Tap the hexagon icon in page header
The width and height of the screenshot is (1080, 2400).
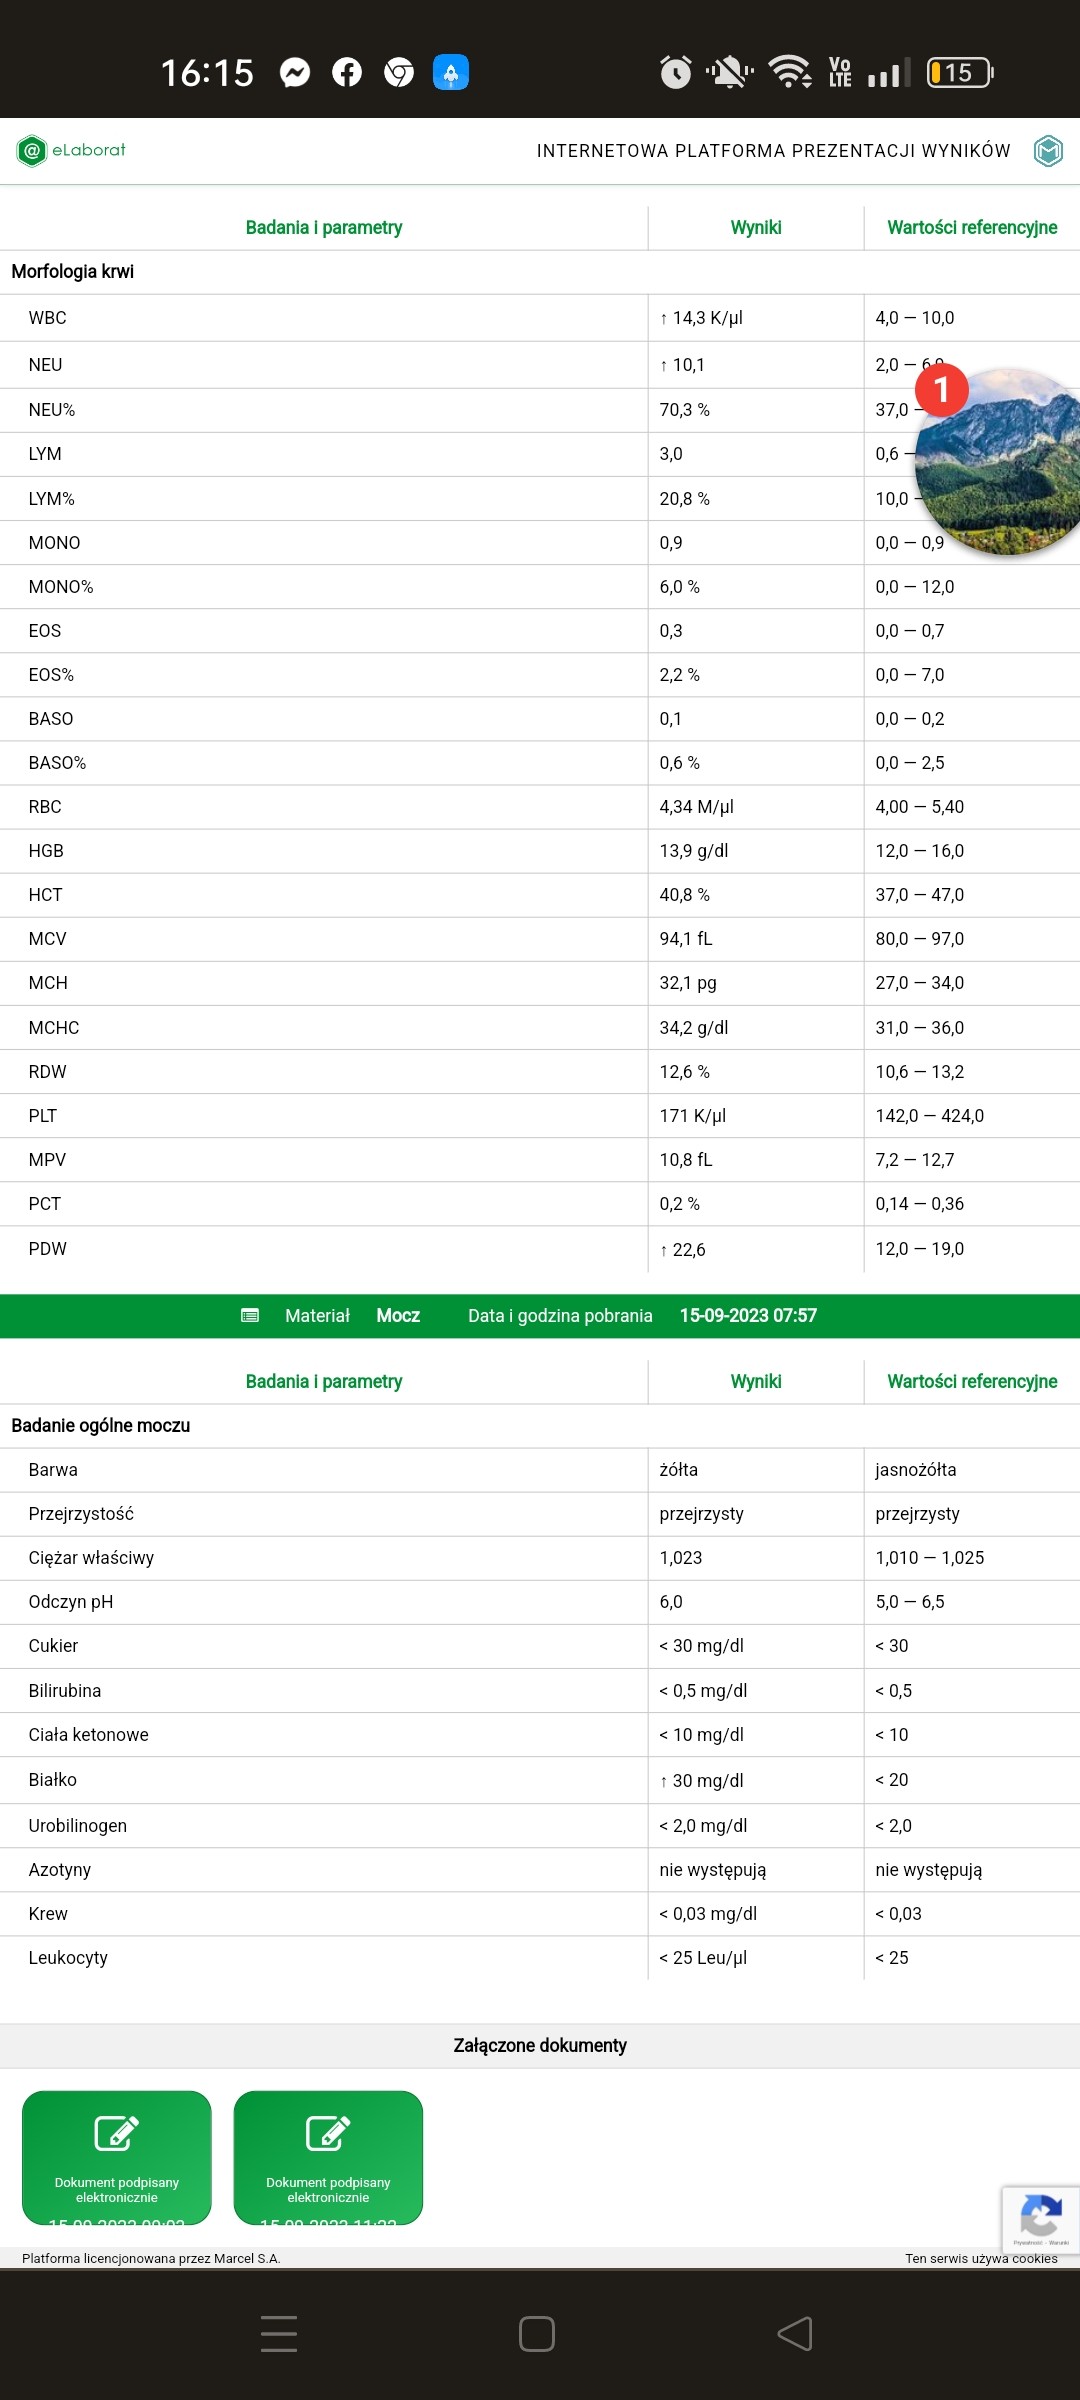click(x=1047, y=151)
